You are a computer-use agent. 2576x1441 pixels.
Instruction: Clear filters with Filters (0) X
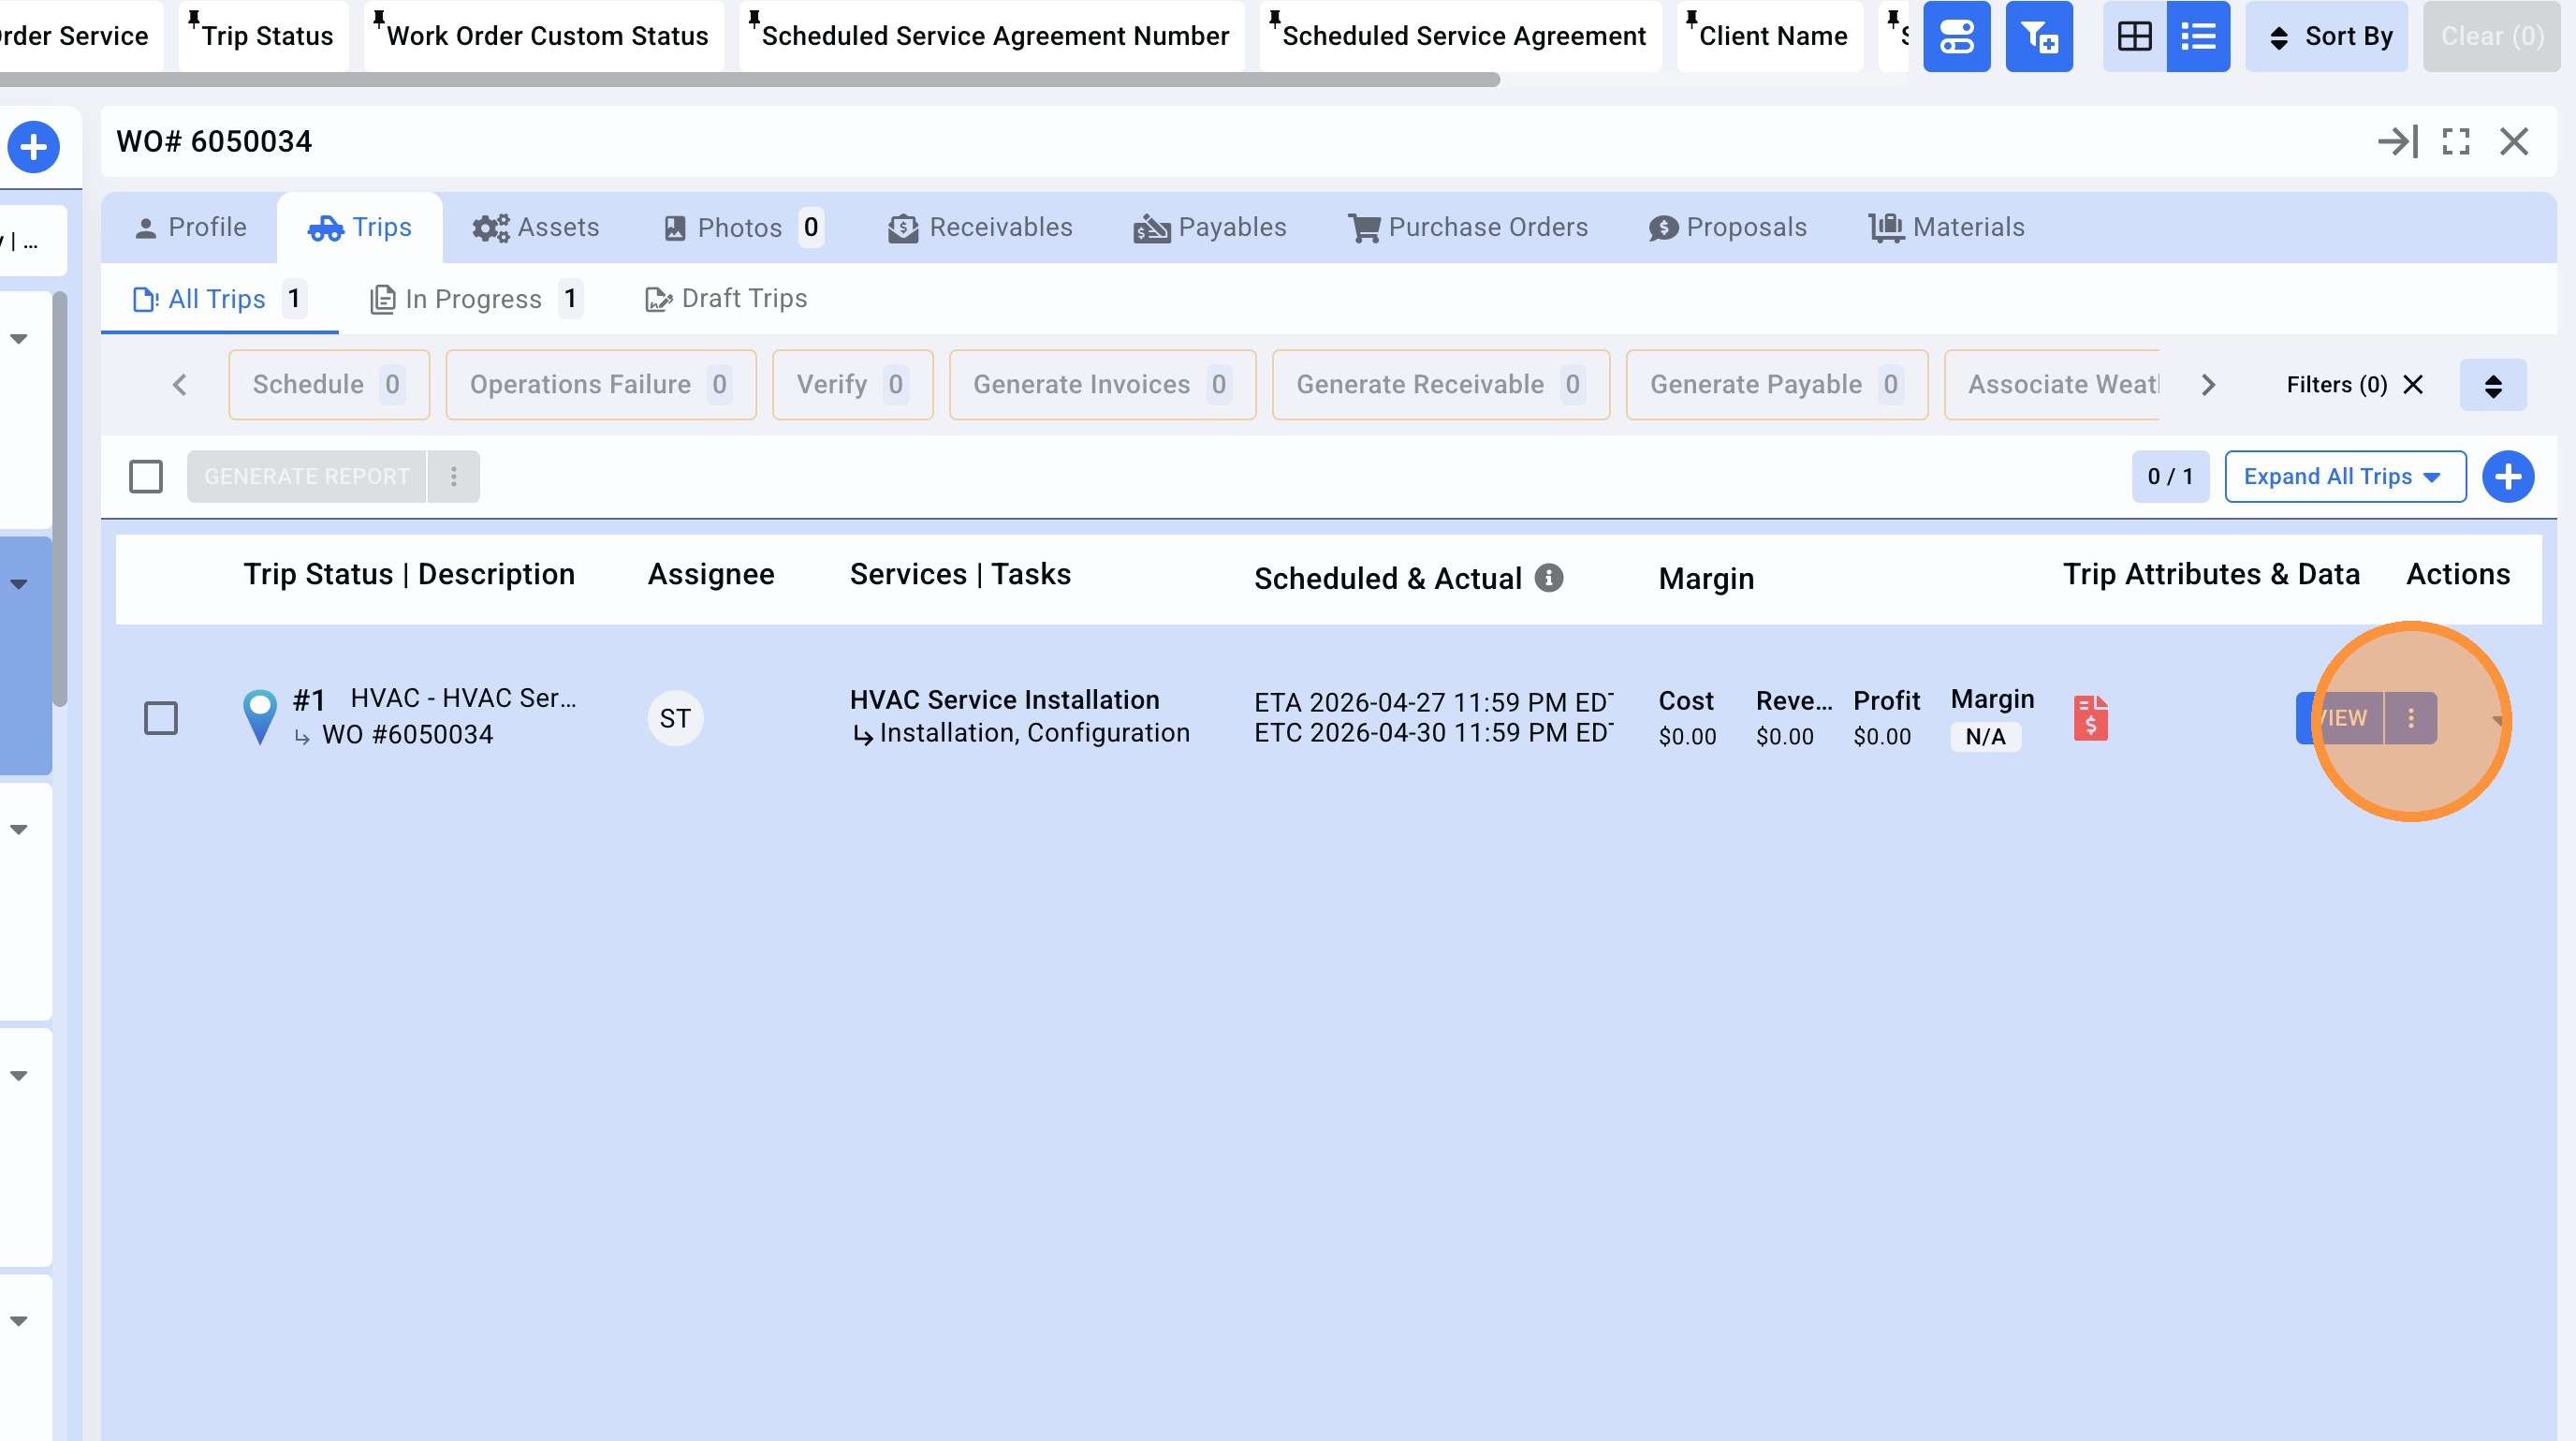pyautogui.click(x=2413, y=385)
